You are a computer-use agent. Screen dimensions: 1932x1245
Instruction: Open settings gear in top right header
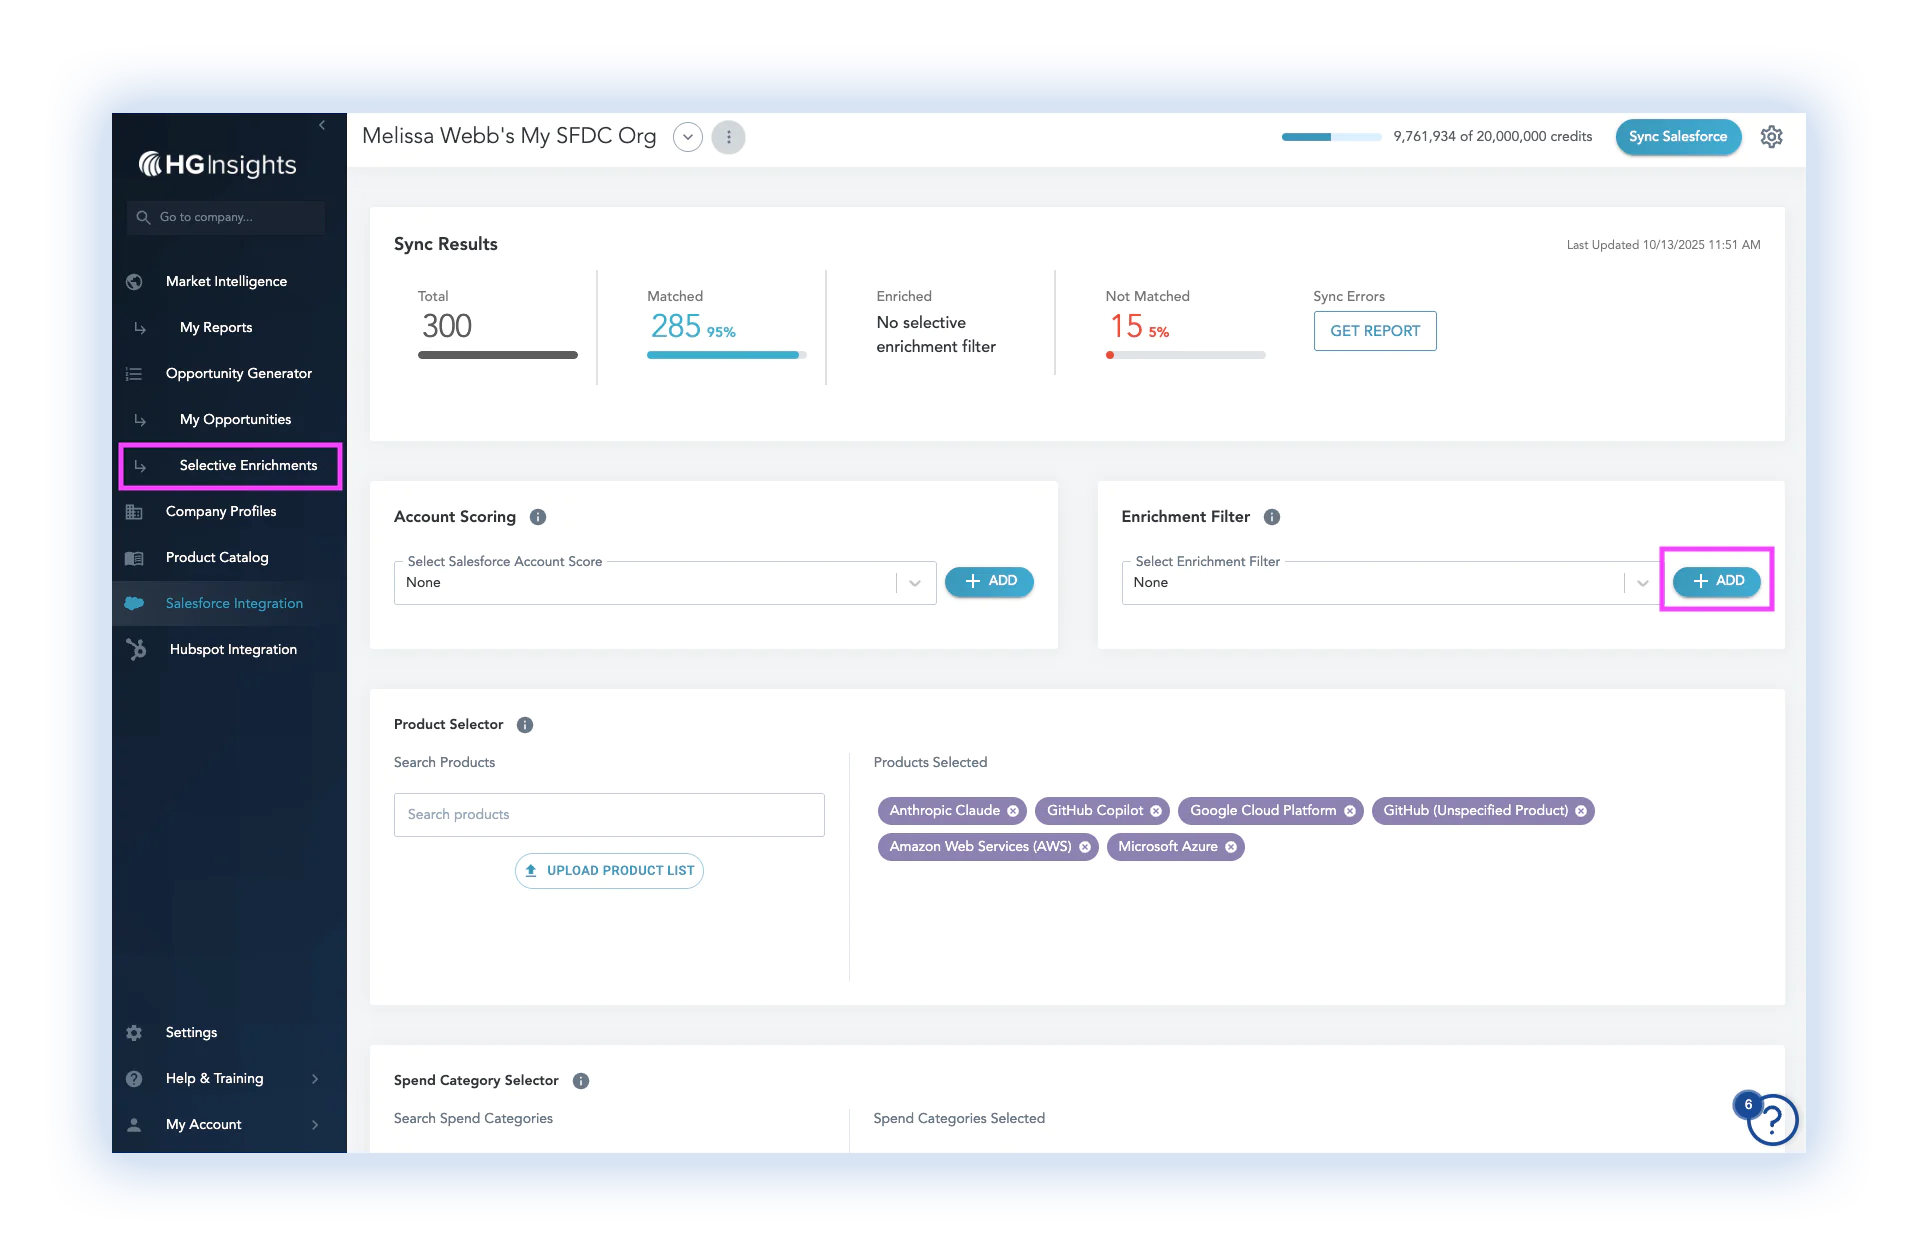pyautogui.click(x=1772, y=137)
